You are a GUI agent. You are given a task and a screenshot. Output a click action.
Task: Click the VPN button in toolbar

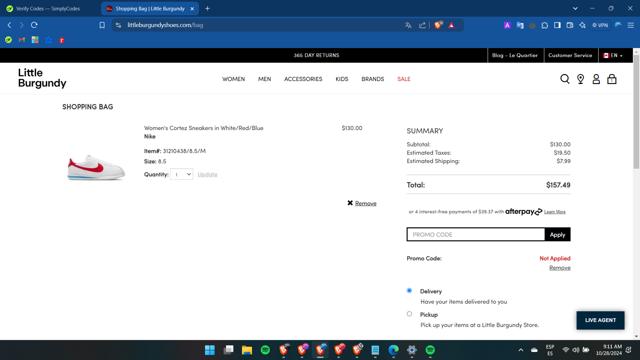[x=600, y=25]
